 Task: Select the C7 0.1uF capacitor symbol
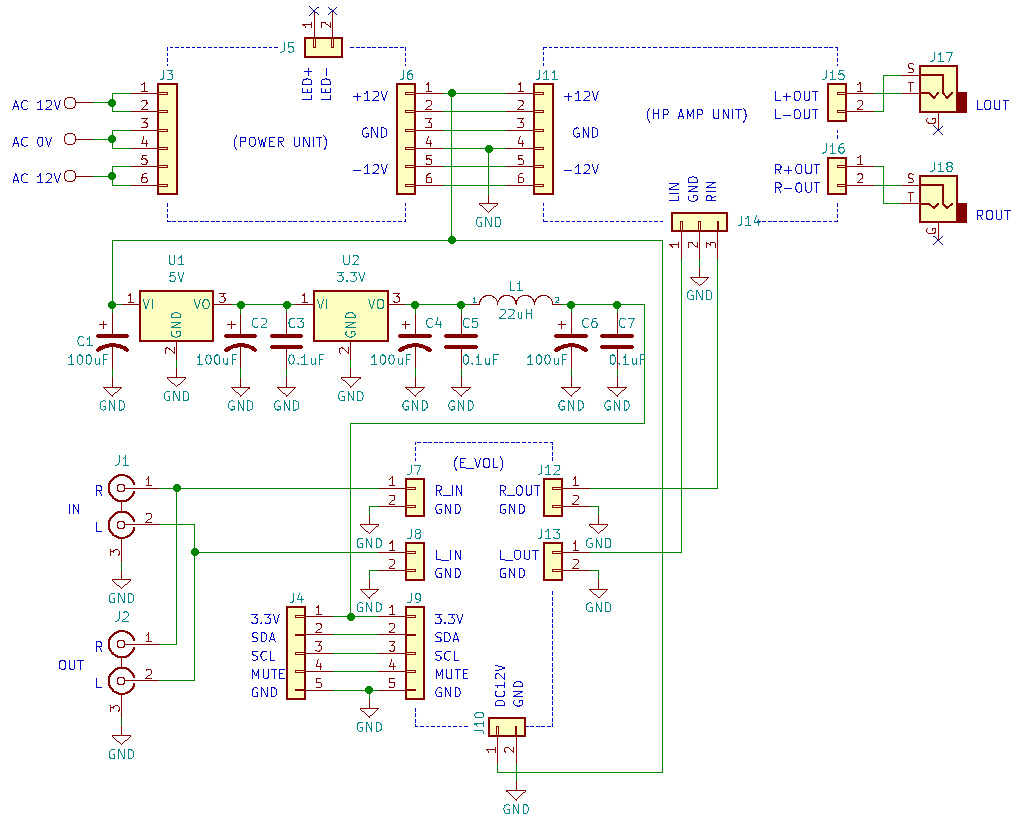[x=618, y=341]
